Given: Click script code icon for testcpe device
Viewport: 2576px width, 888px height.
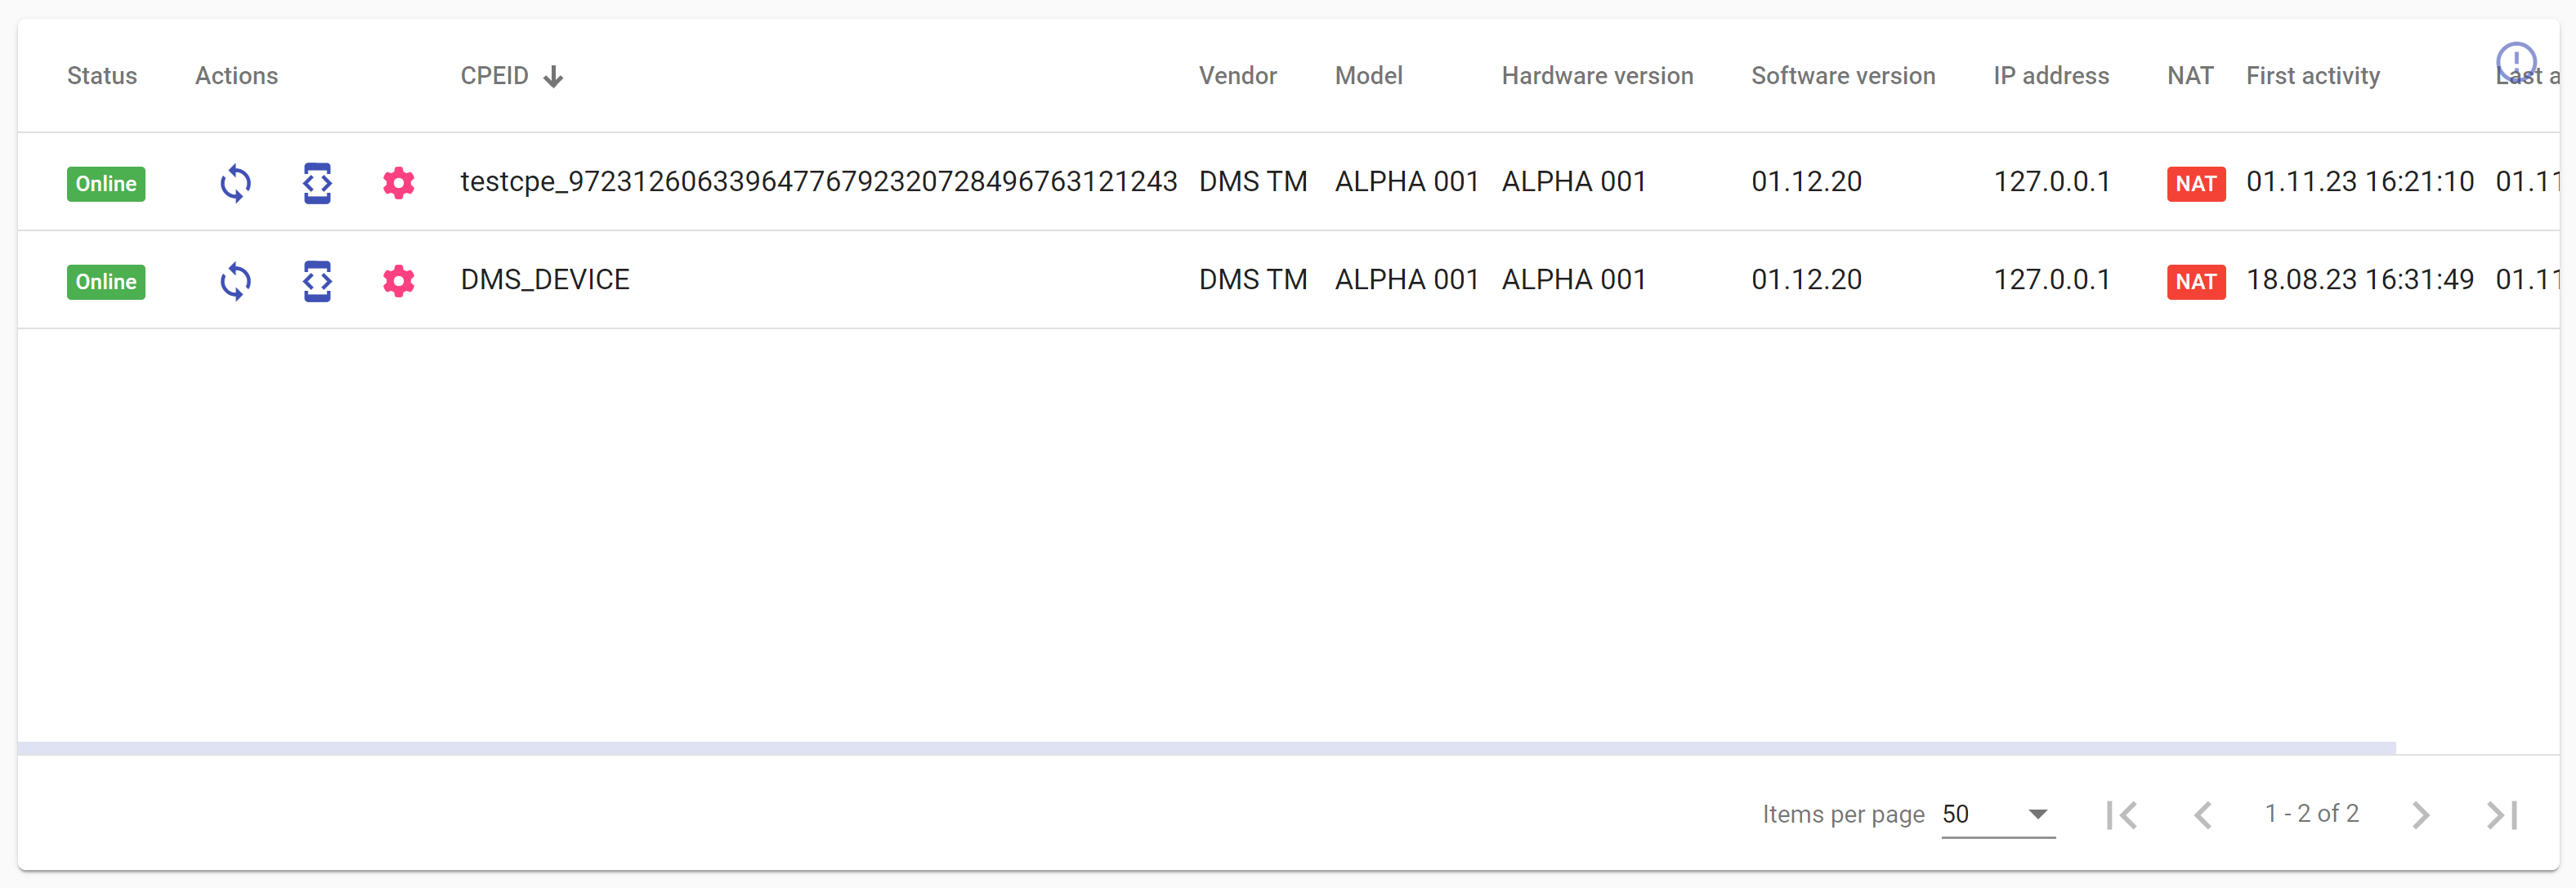Looking at the screenshot, I should 317,183.
